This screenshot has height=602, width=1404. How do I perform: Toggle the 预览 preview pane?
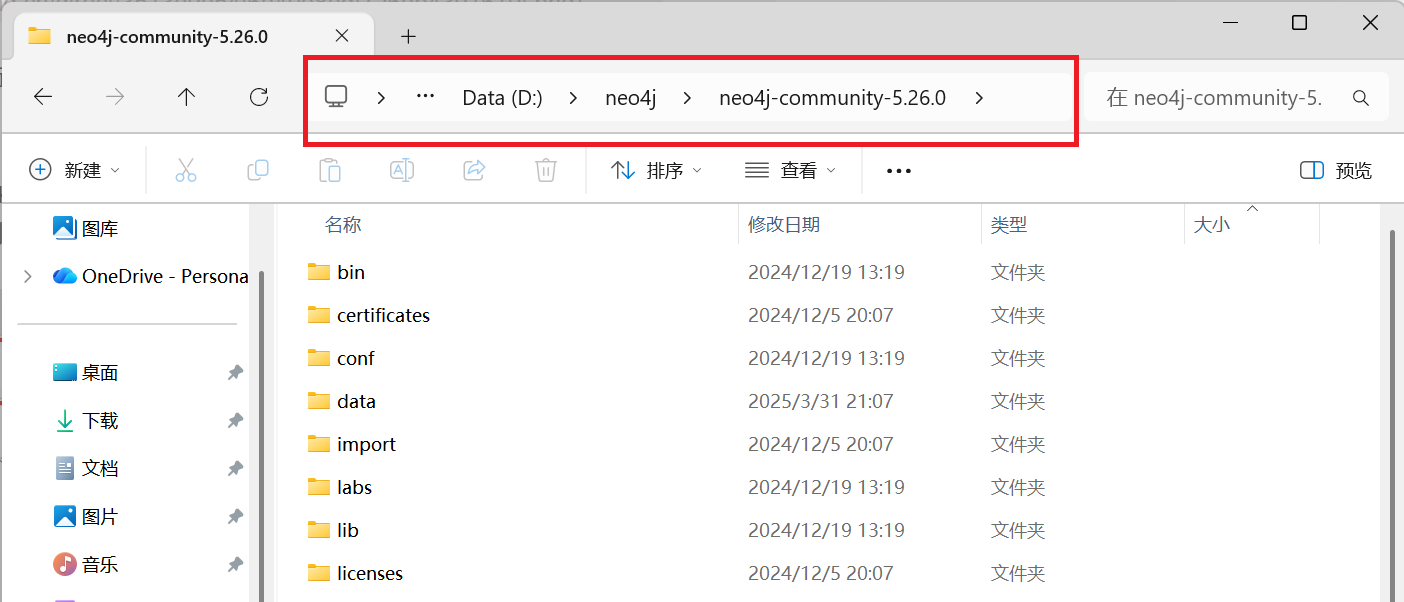[x=1336, y=171]
